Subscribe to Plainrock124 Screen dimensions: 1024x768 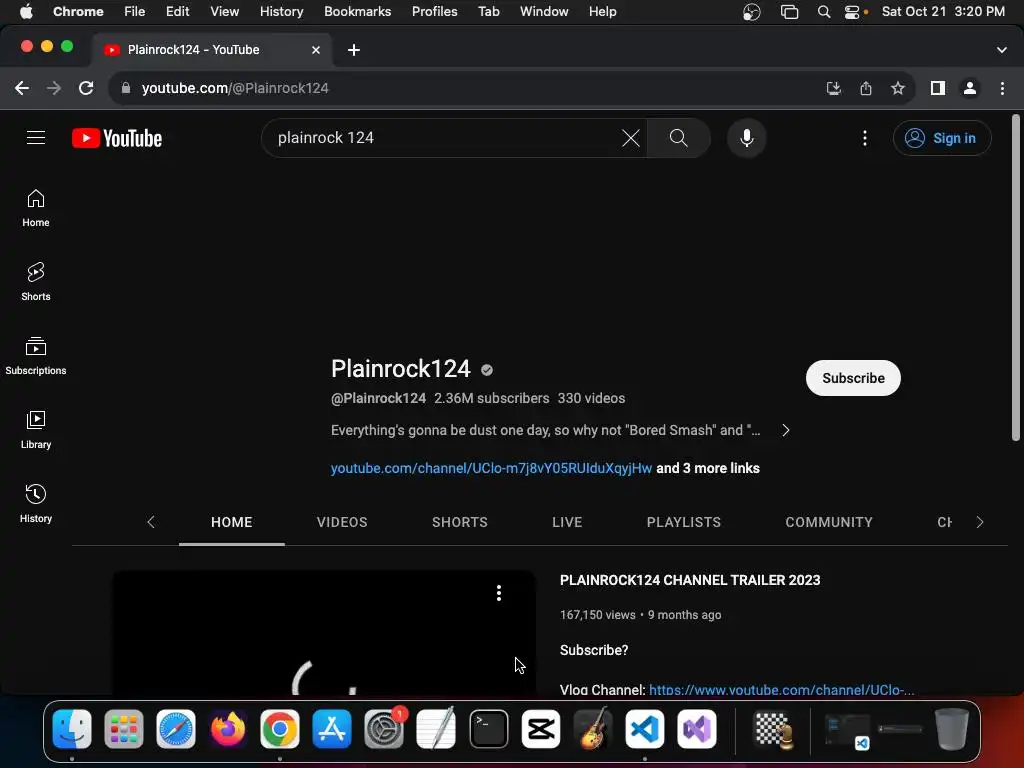[x=853, y=378]
